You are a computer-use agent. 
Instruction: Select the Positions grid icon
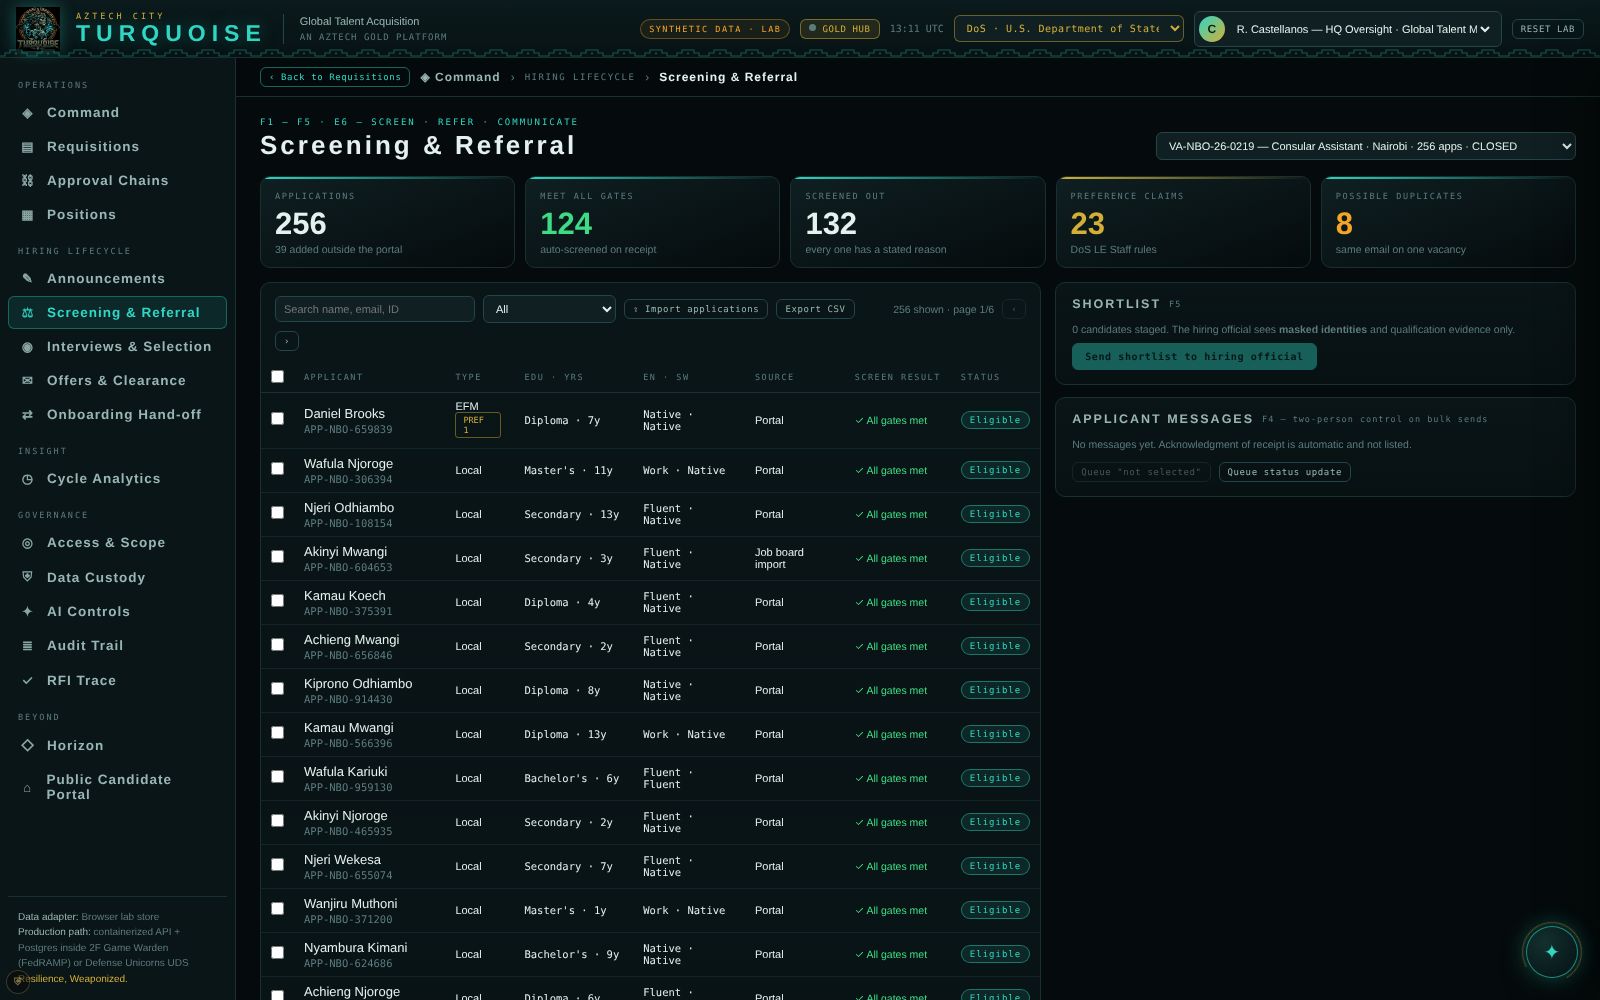click(27, 215)
